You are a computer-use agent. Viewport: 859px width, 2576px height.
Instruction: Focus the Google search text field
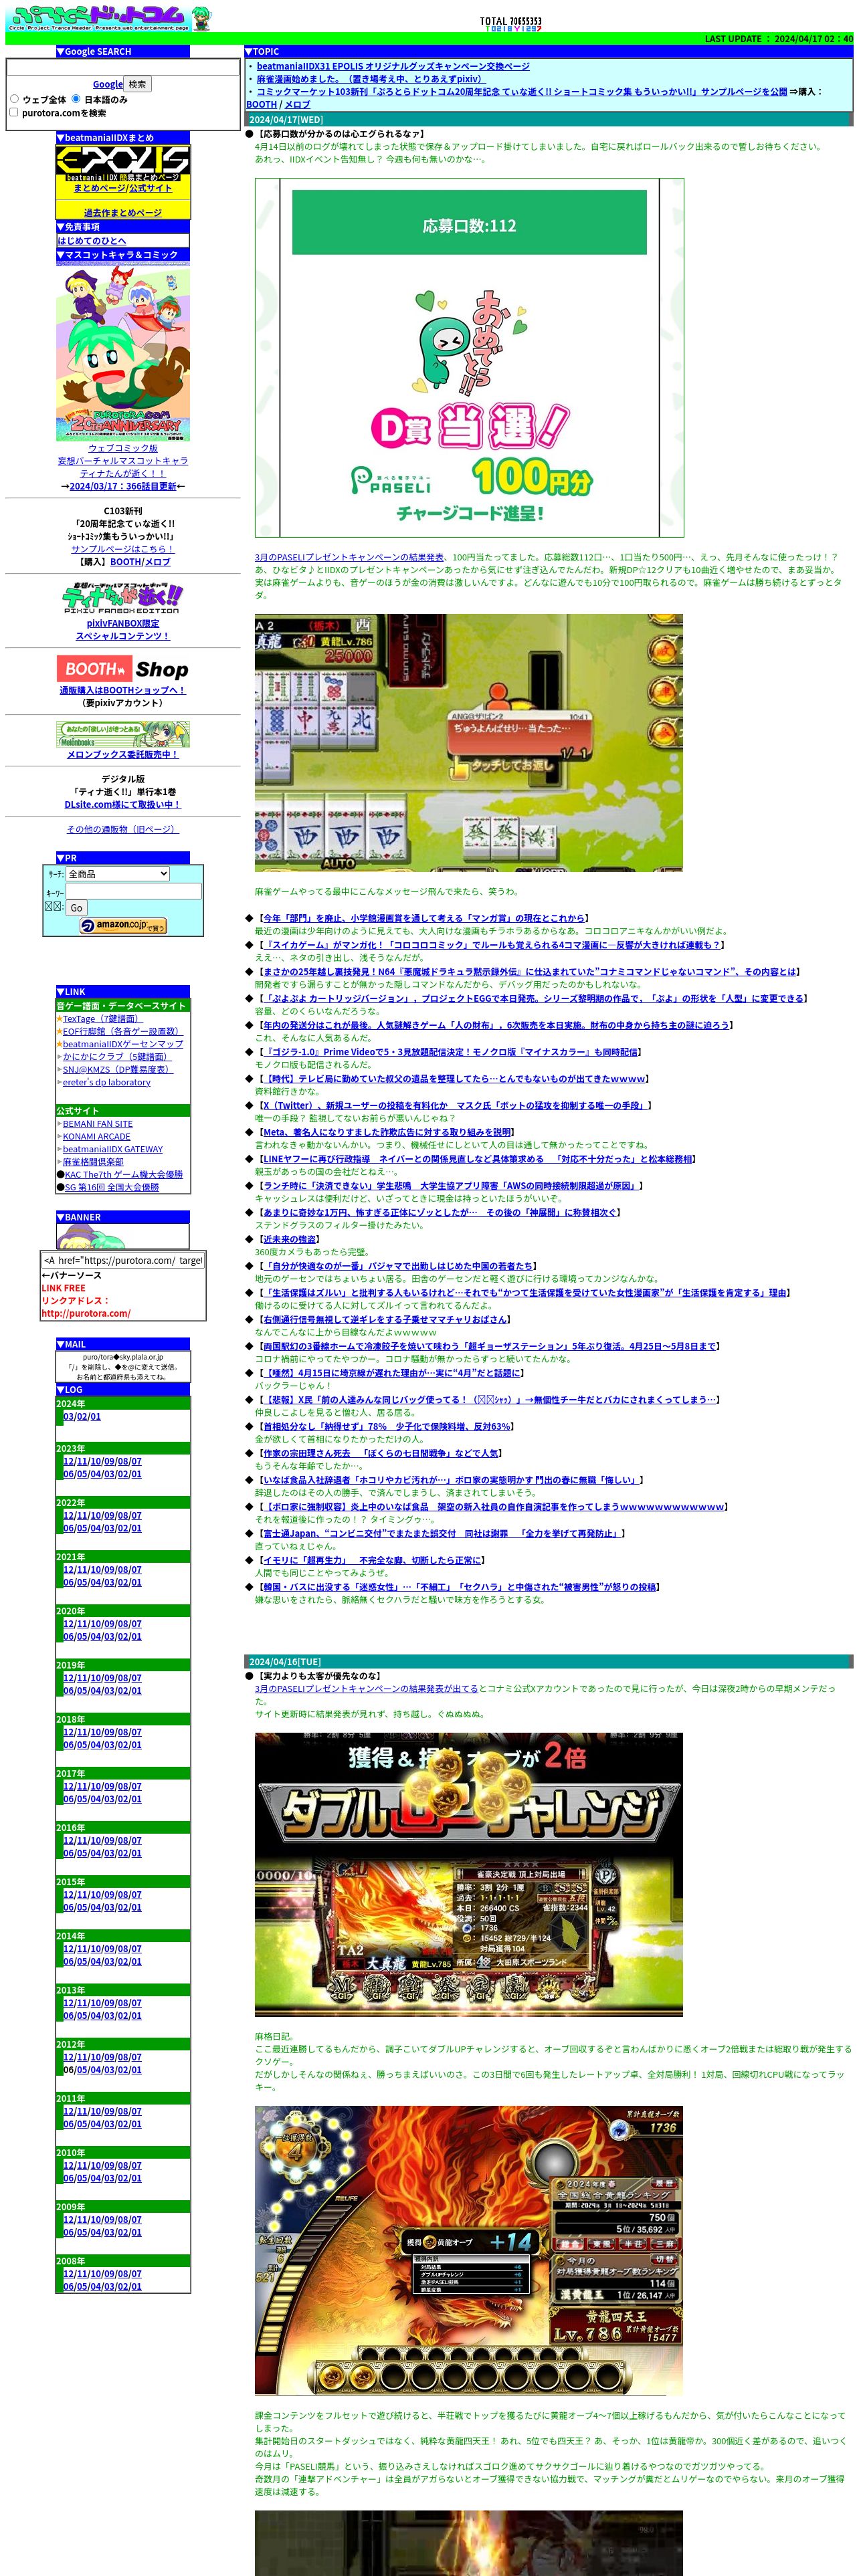122,68
